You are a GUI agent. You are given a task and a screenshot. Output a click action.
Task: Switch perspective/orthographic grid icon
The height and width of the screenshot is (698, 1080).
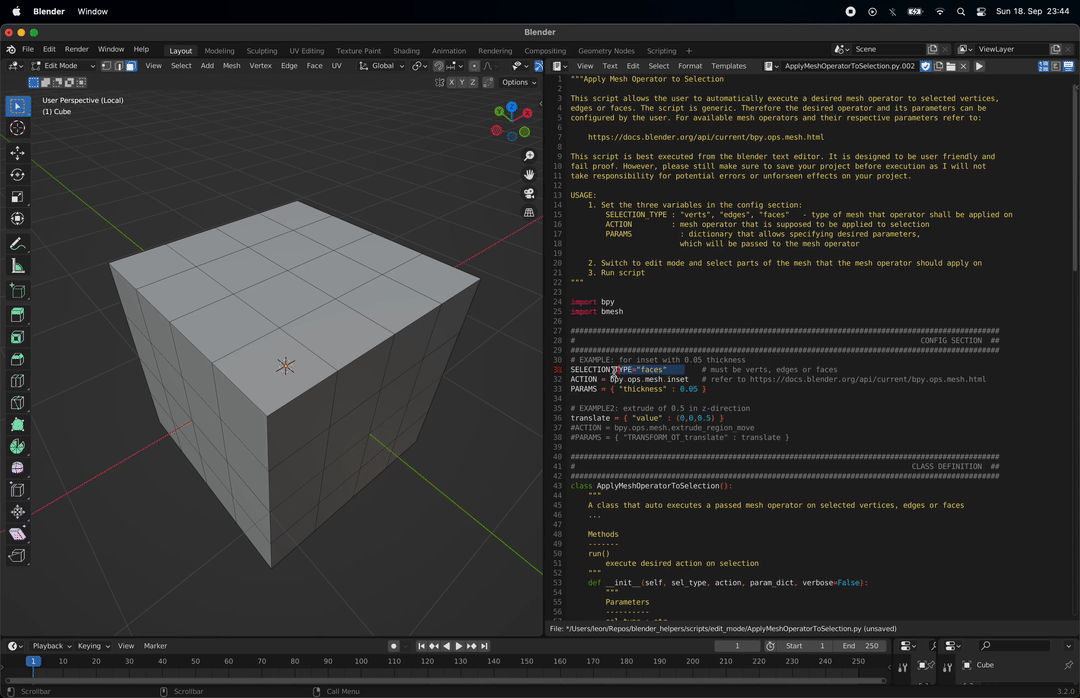[529, 212]
